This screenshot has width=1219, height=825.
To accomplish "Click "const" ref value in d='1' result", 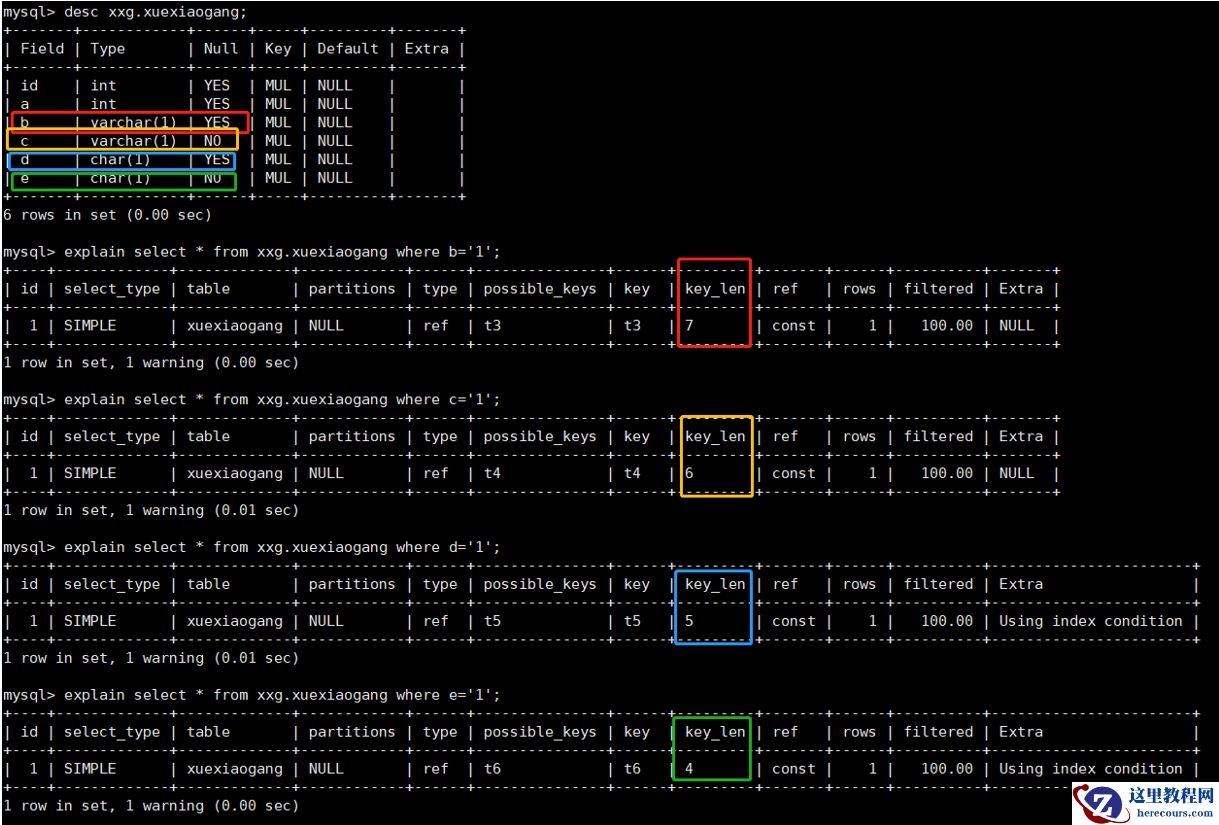I will tap(794, 622).
